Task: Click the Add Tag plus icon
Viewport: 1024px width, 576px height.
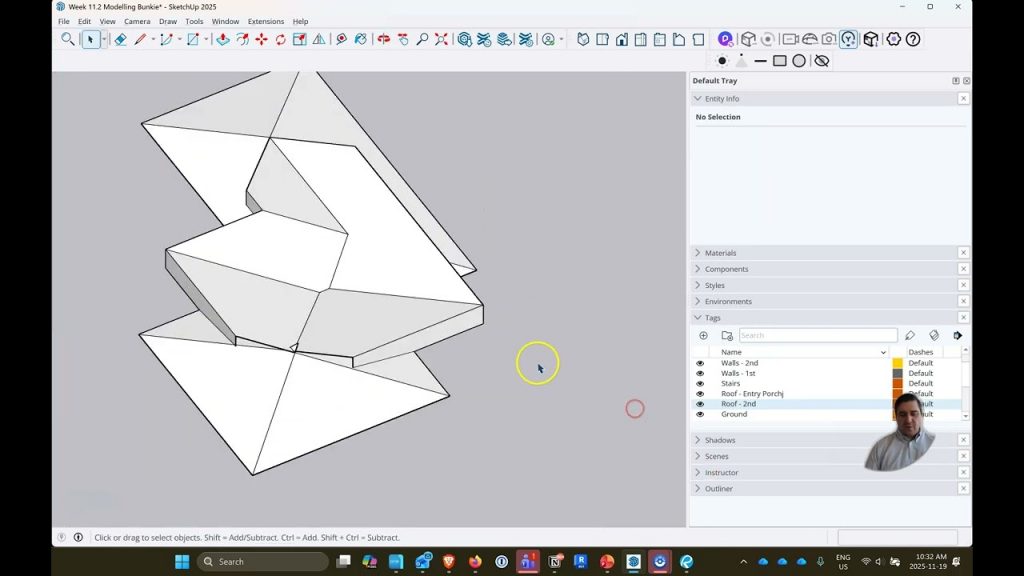Action: click(x=703, y=336)
